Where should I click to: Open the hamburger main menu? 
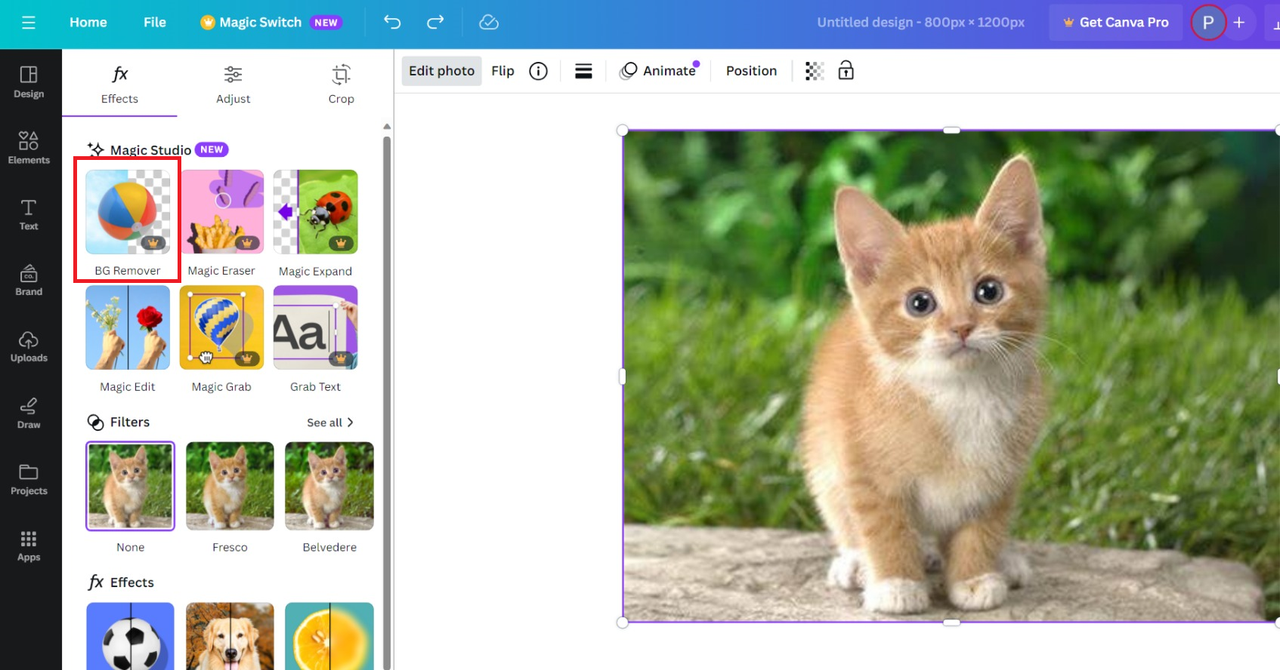[28, 22]
